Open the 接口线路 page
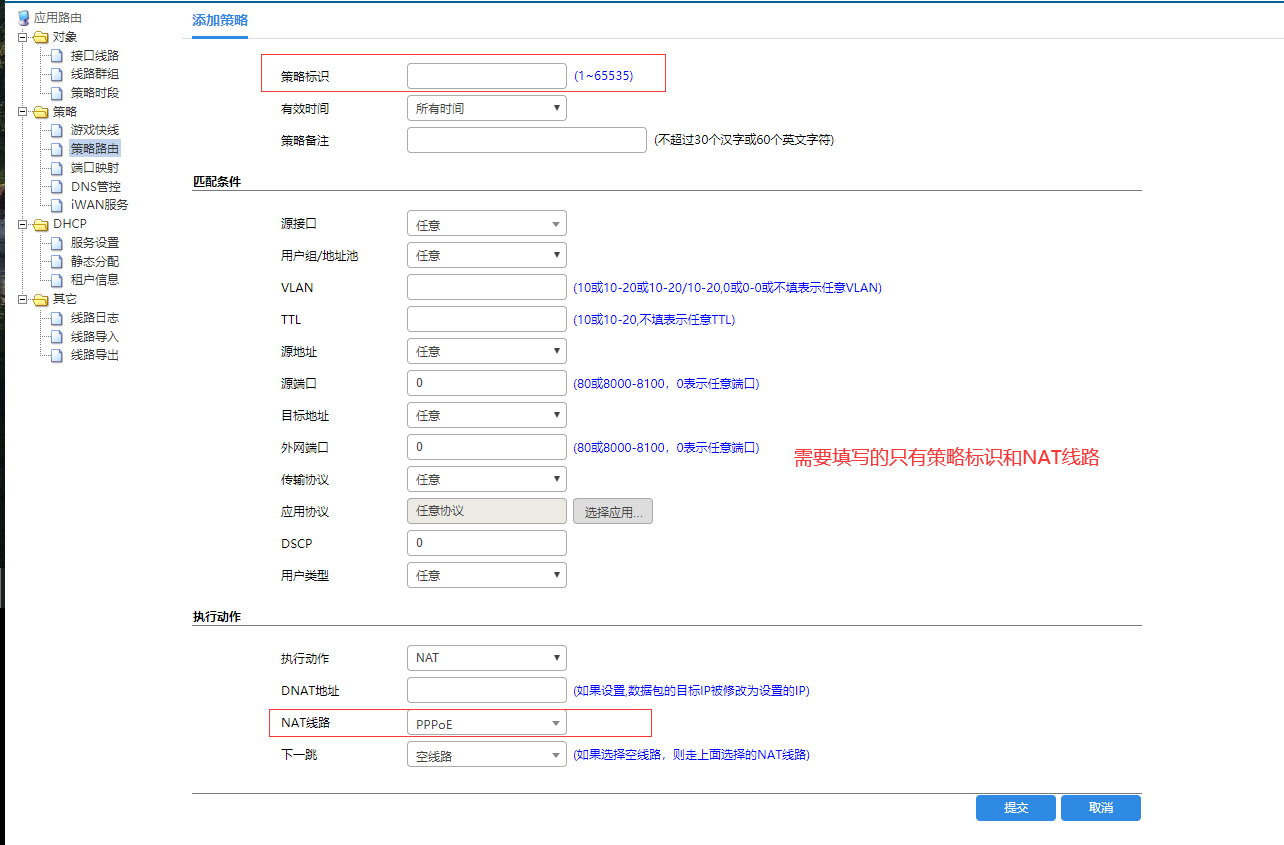 click(95, 56)
